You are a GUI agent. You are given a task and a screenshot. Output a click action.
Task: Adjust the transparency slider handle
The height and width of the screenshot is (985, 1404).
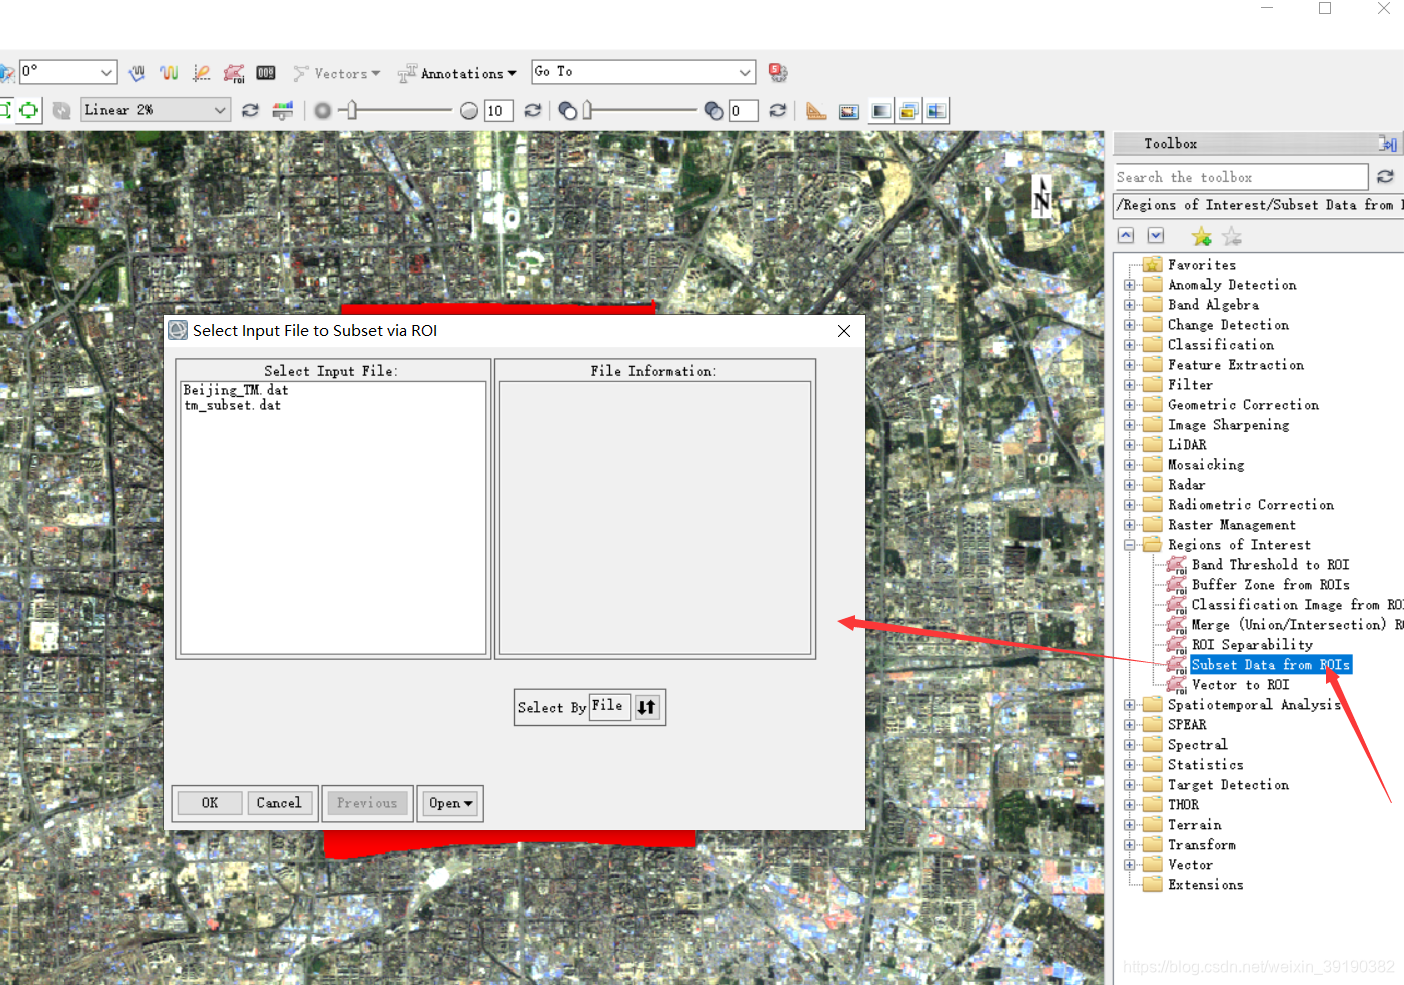pyautogui.click(x=588, y=110)
